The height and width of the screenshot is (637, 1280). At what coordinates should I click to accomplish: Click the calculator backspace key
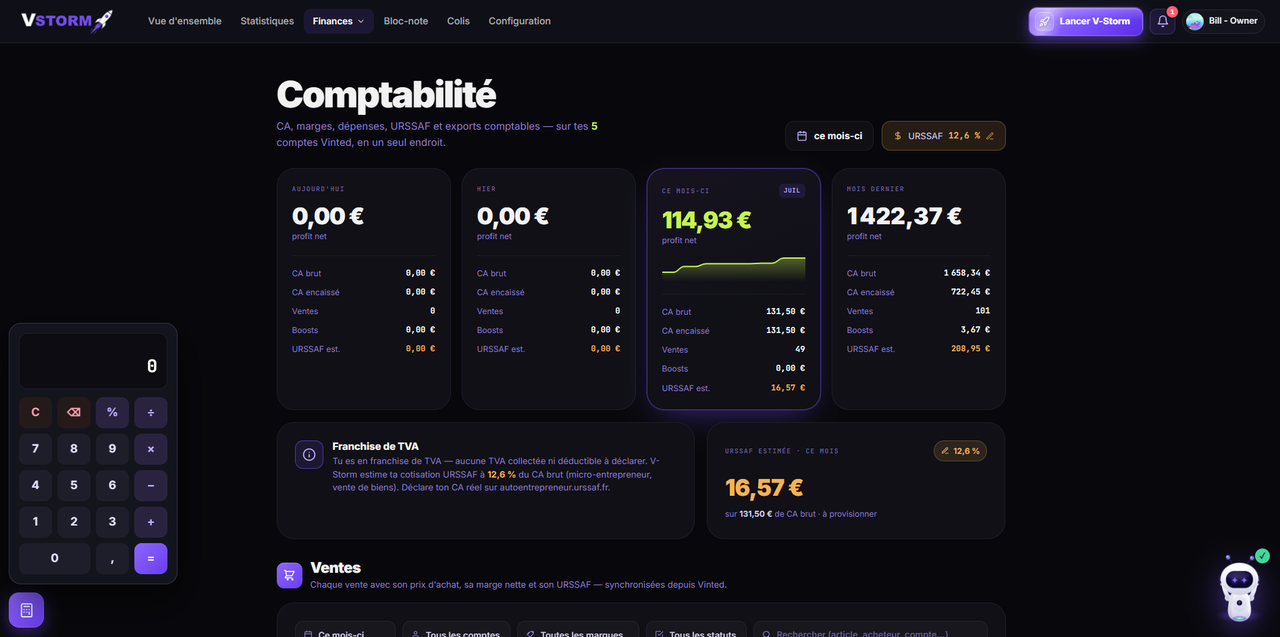[x=74, y=412]
